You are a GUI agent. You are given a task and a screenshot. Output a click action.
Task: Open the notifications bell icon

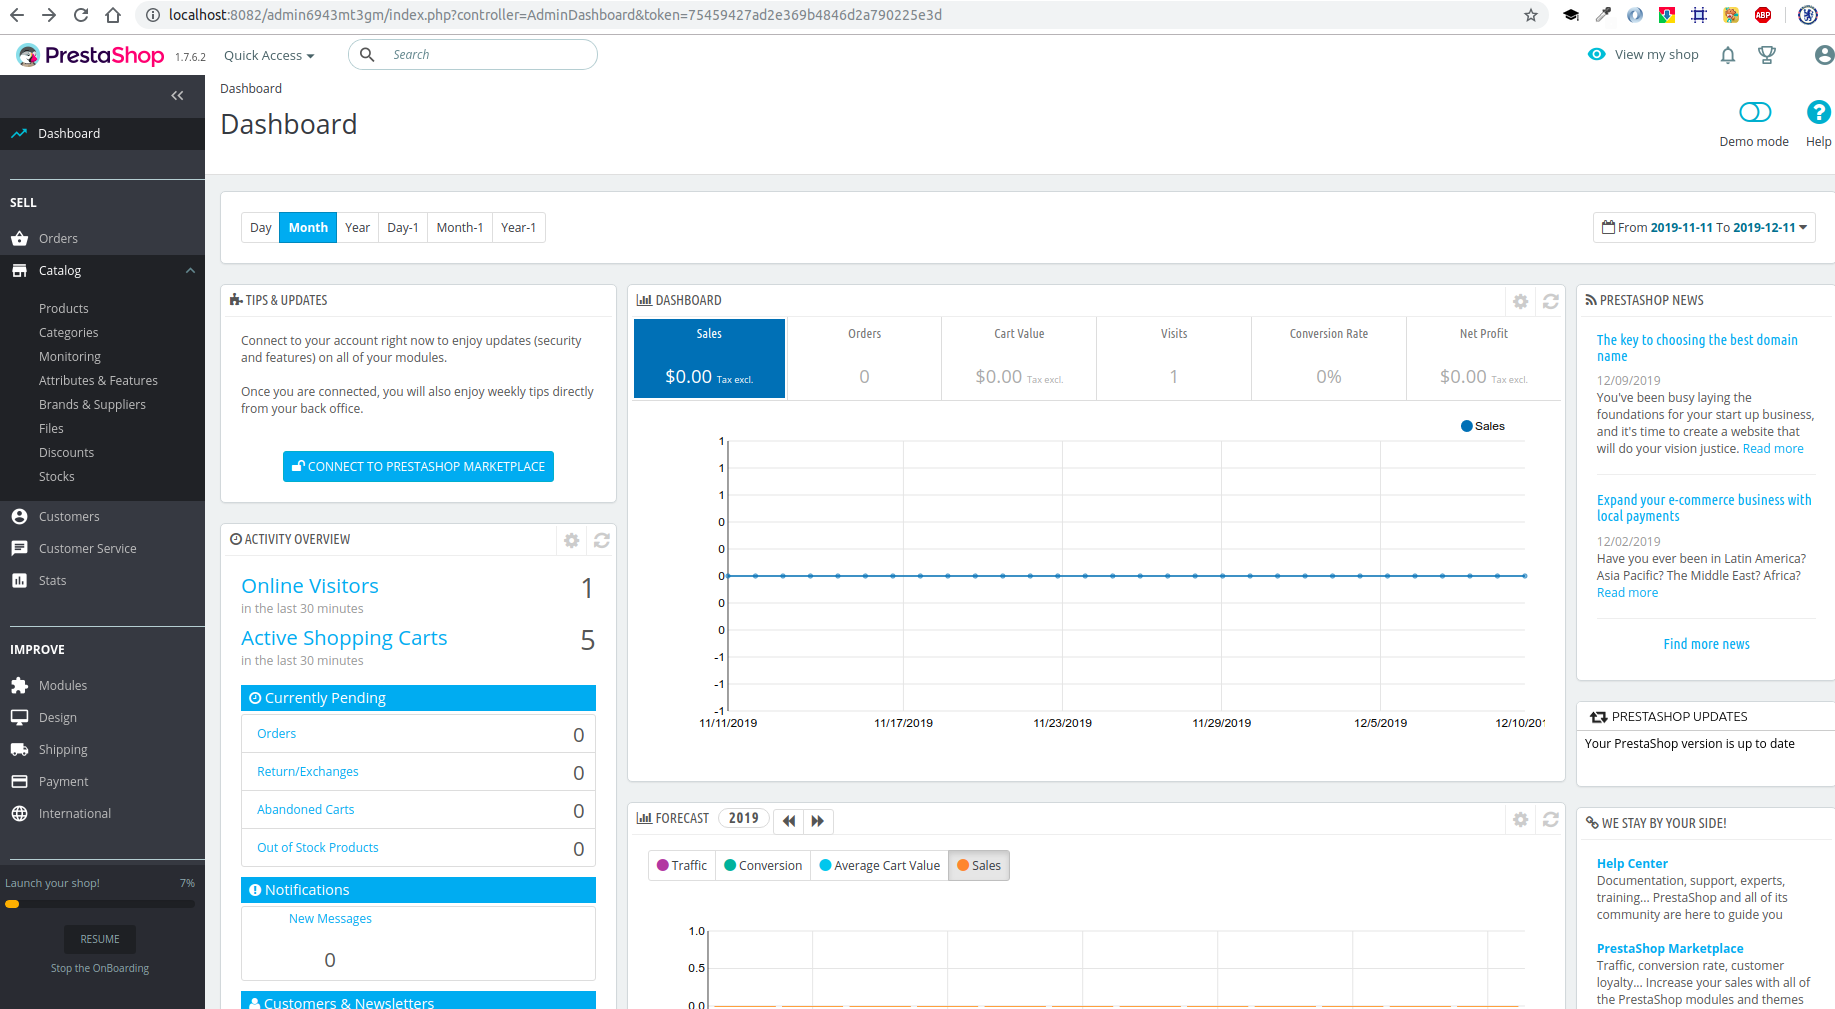[x=1727, y=55]
